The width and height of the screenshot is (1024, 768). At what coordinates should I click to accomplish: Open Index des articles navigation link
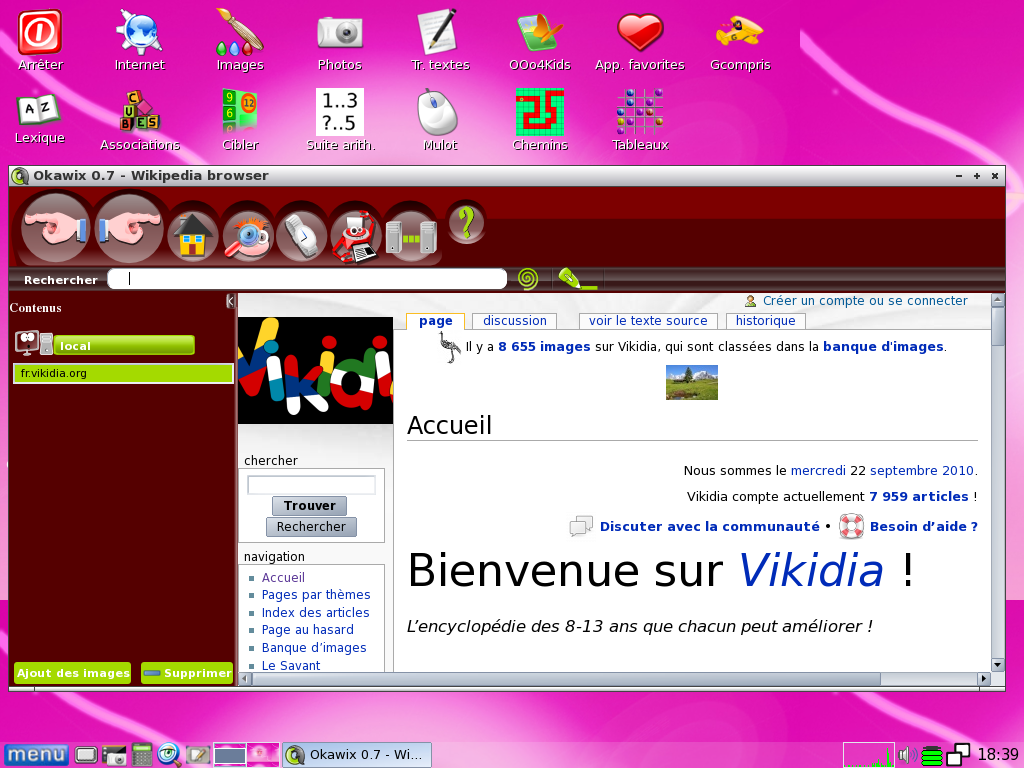315,613
